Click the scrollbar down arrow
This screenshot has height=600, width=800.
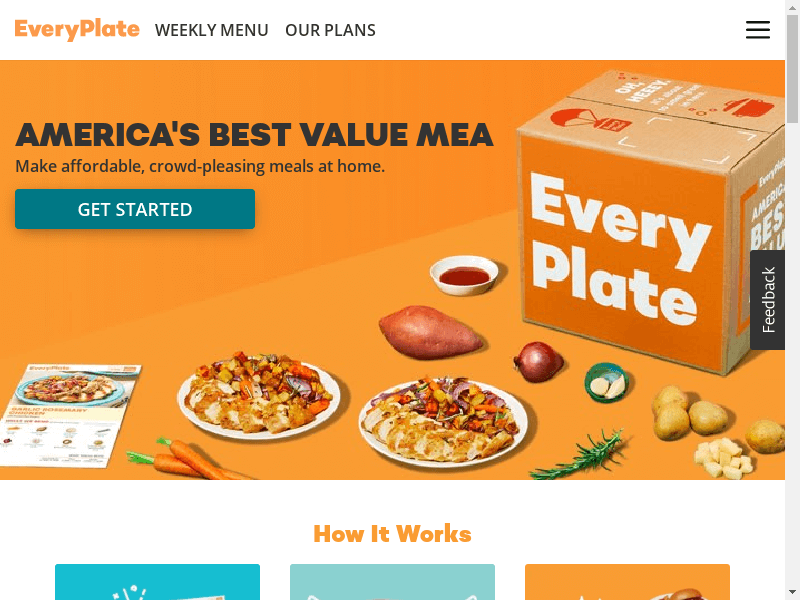[792, 593]
